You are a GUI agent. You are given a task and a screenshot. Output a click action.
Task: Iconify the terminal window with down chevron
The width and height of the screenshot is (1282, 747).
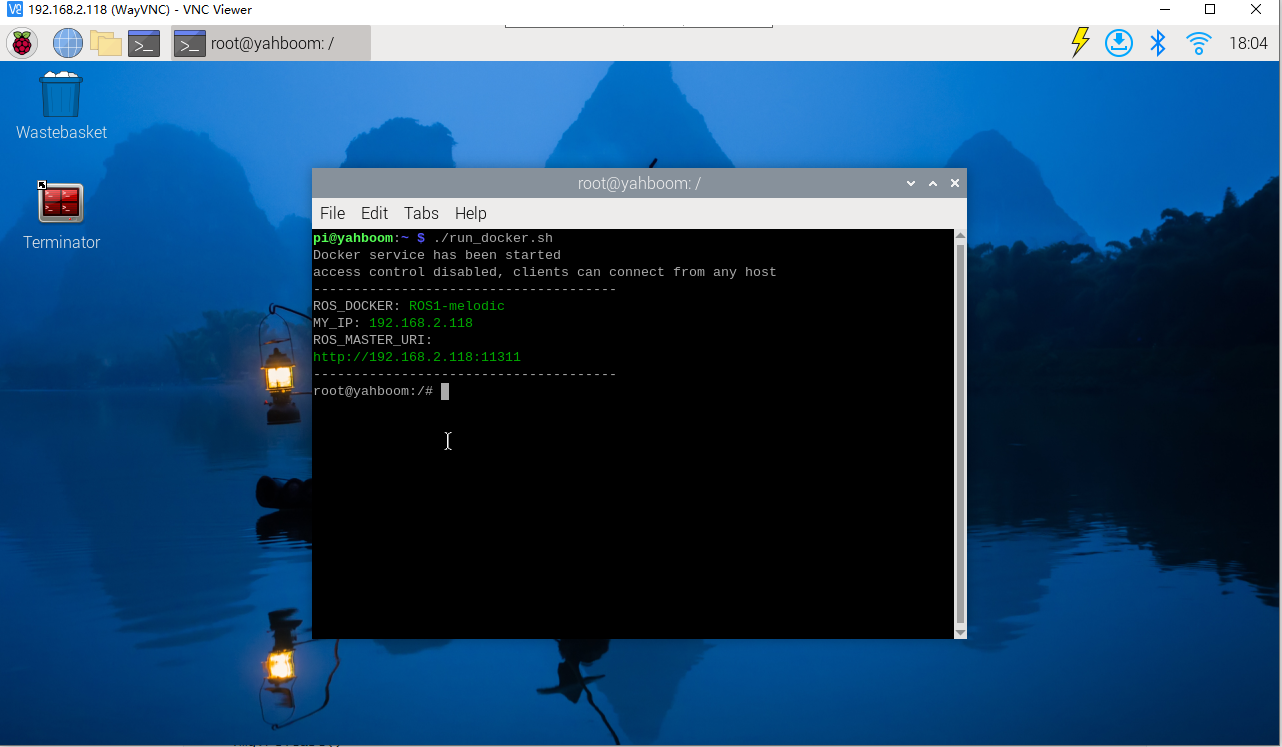click(911, 183)
